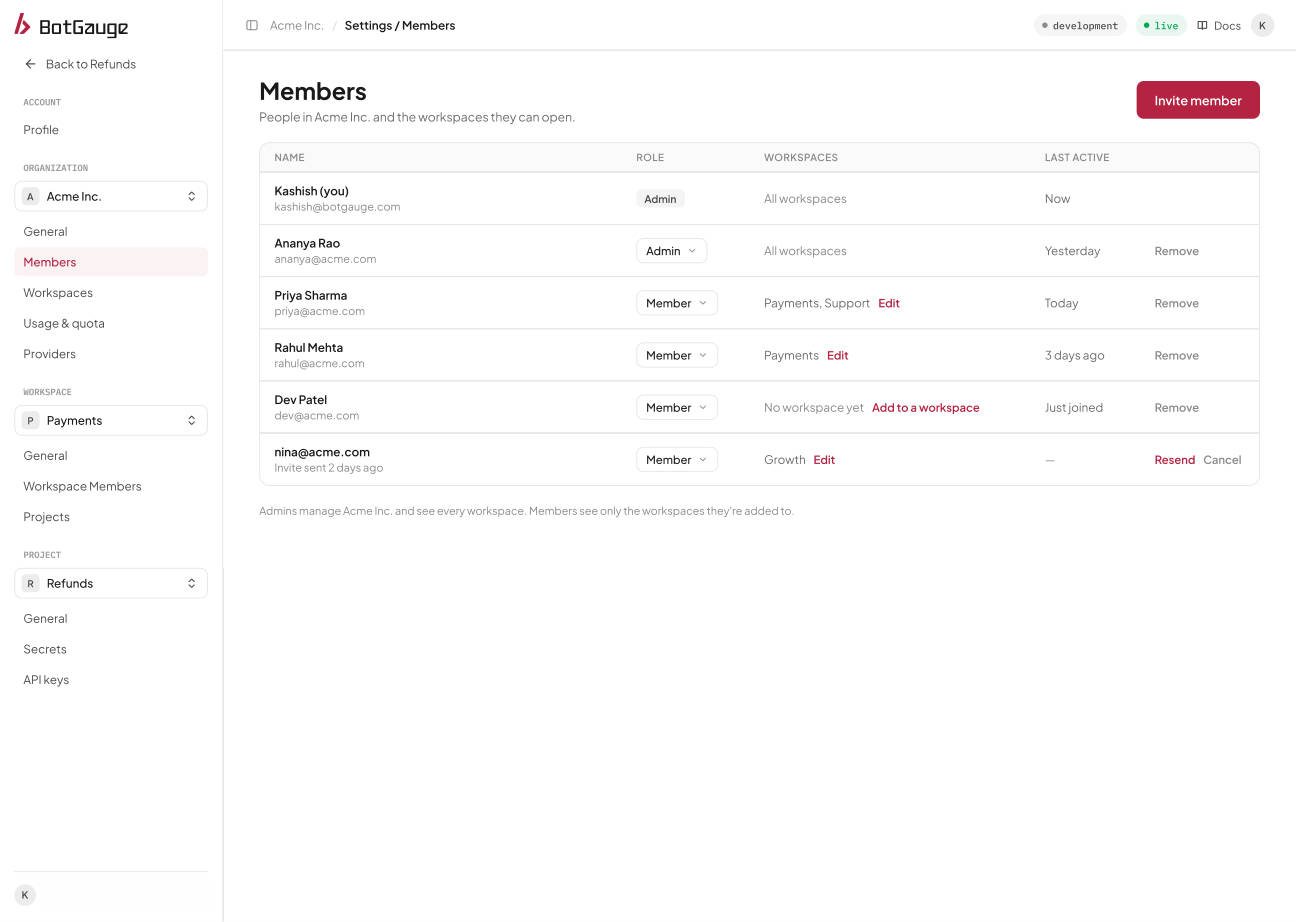Click the Settings / Members breadcrumb

coord(400,25)
